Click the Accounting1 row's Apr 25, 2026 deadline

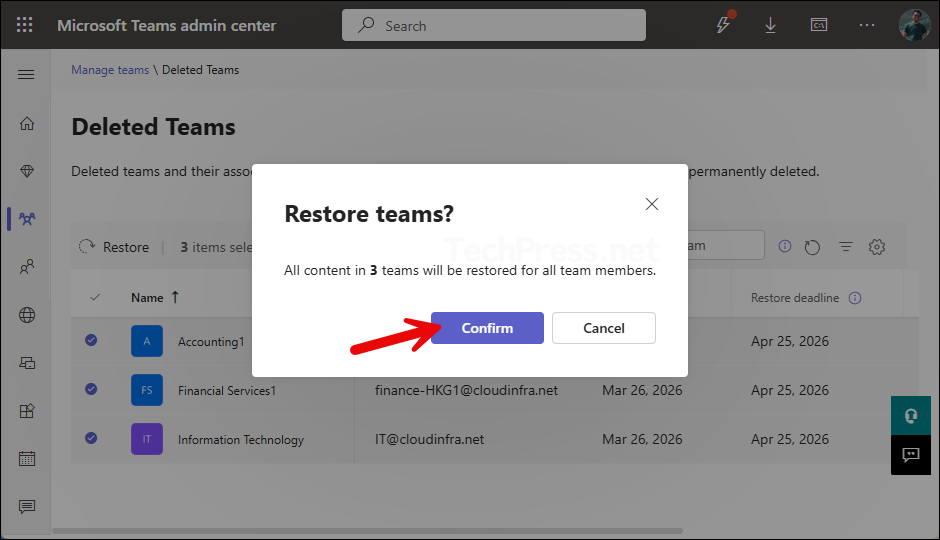[x=790, y=341]
